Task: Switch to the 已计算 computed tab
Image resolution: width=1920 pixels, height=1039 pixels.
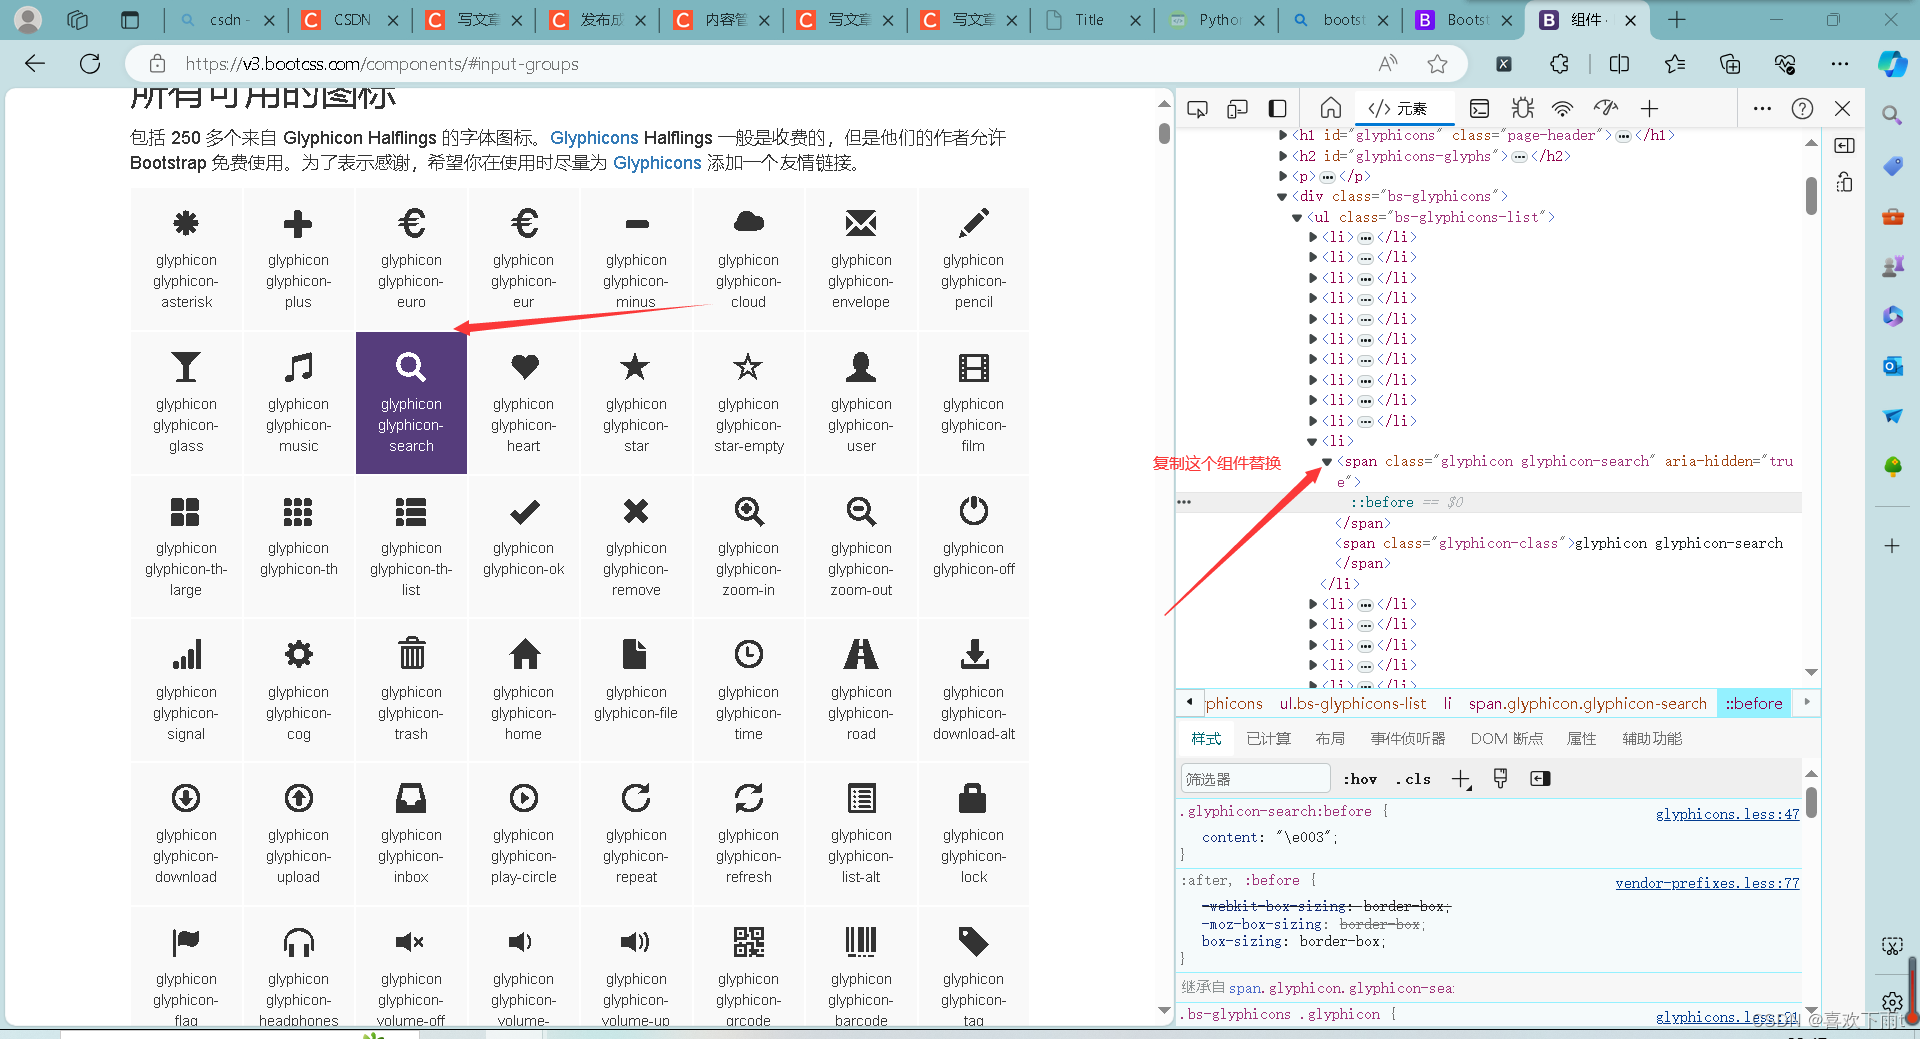Action: coord(1268,738)
